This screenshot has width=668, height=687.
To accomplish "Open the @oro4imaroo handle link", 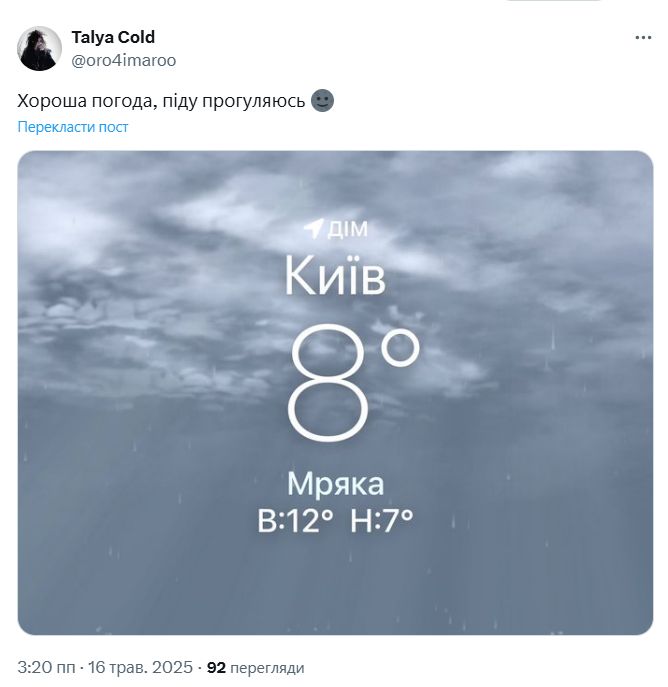I will 123,60.
